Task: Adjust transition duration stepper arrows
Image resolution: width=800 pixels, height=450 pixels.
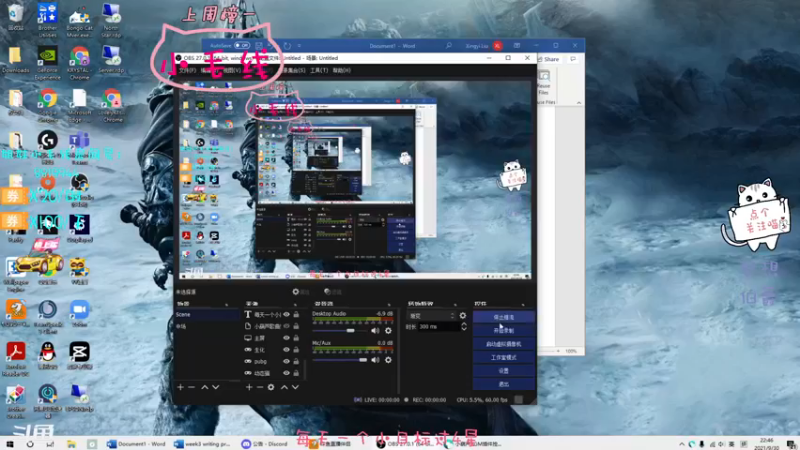Action: [464, 327]
